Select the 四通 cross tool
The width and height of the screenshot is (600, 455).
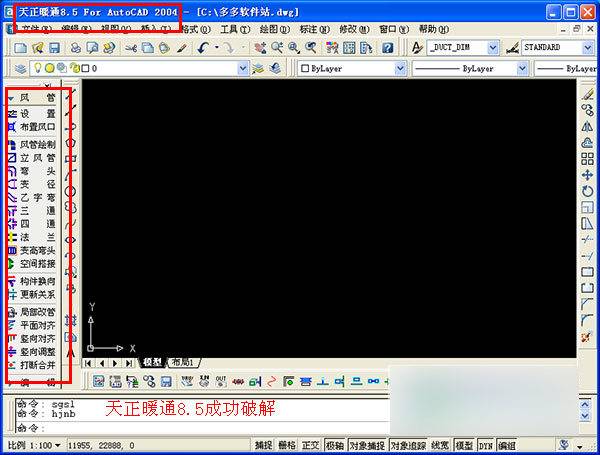[x=32, y=224]
